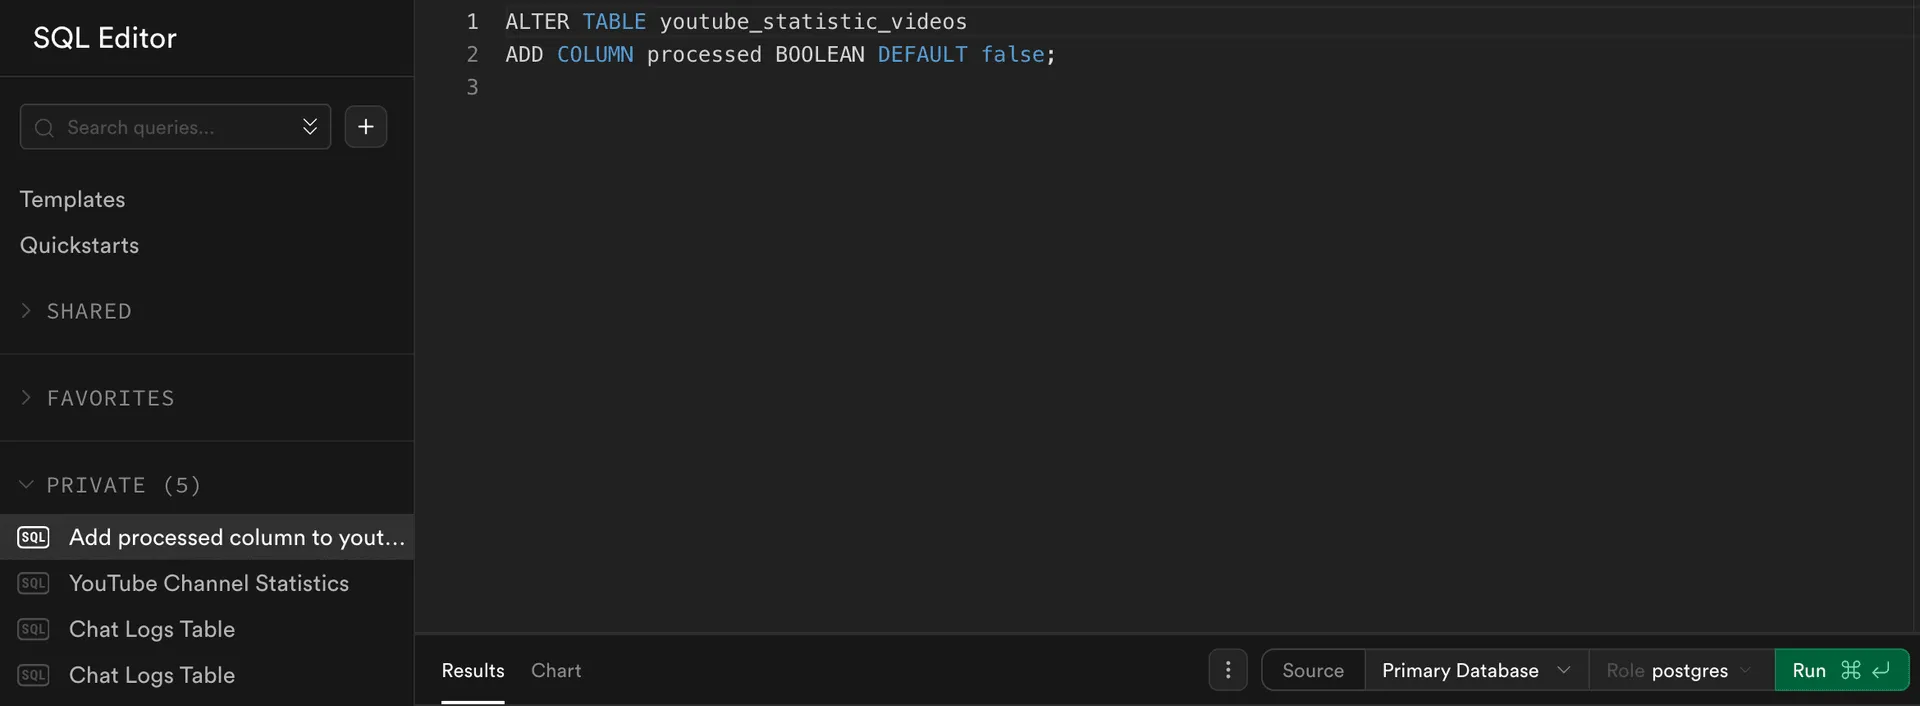Expand the SHARED queries group

click(76, 311)
